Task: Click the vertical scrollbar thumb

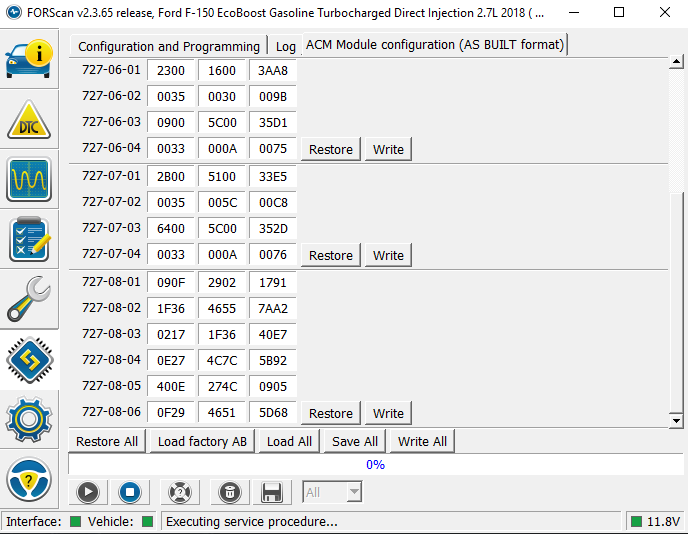Action: point(676,302)
